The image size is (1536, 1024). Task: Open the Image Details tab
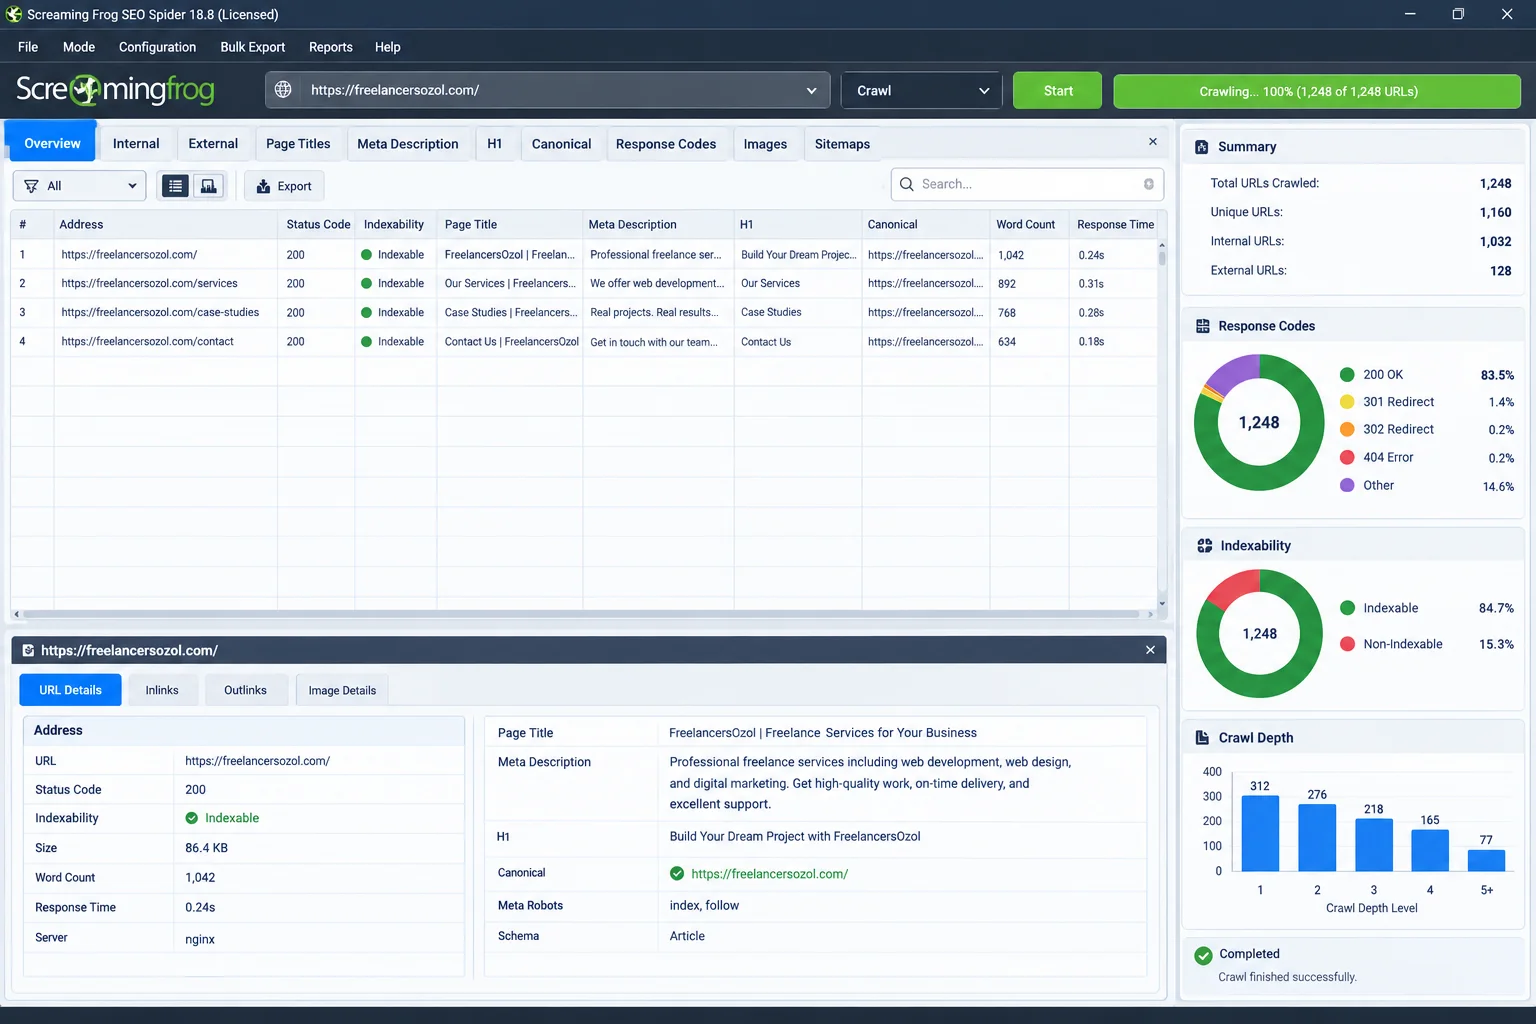342,690
